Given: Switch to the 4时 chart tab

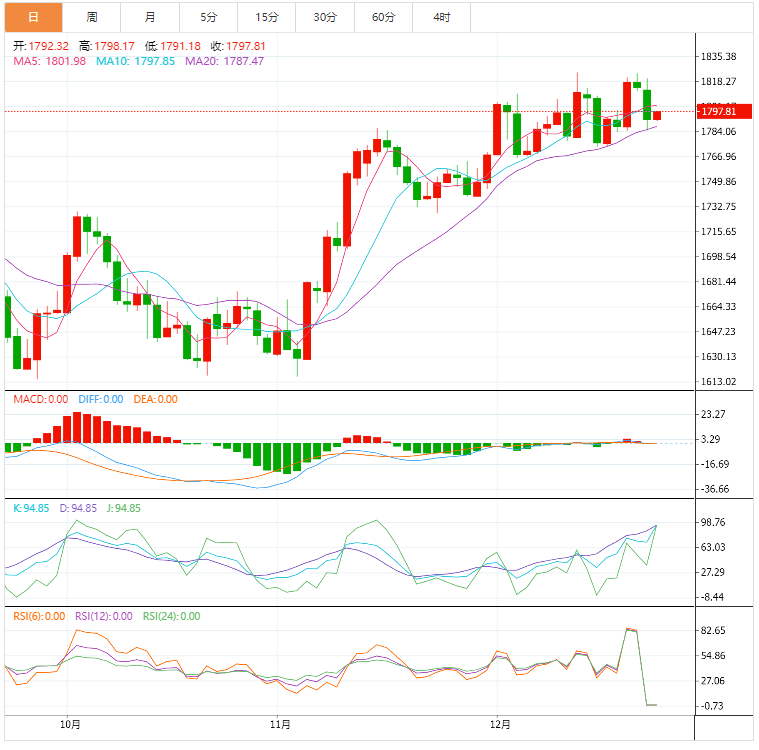Looking at the screenshot, I should pyautogui.click(x=441, y=17).
